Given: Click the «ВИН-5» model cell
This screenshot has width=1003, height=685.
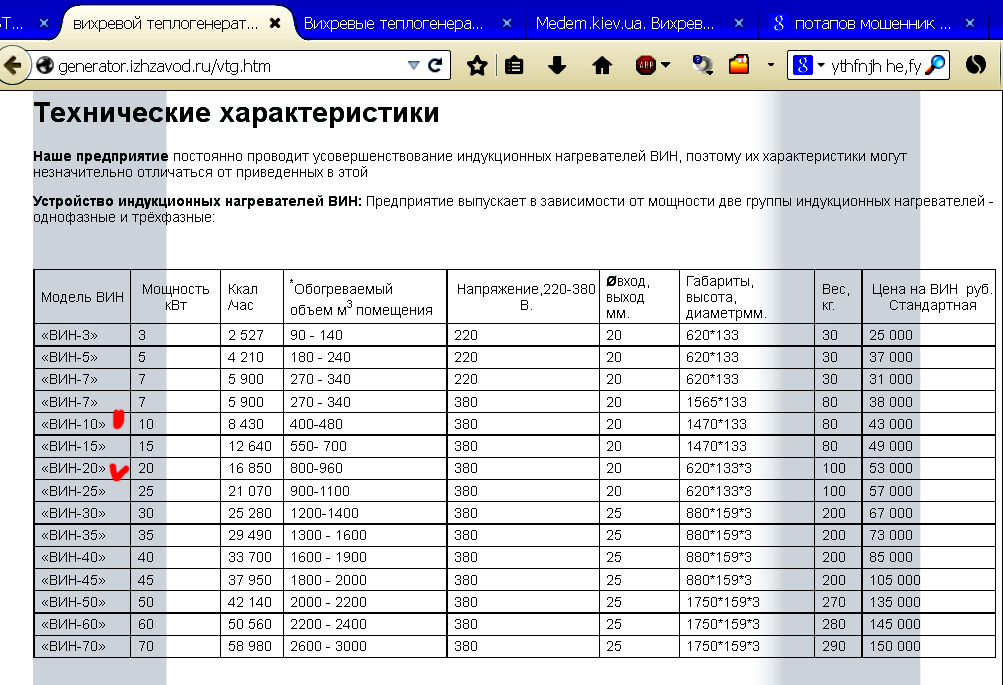Looking at the screenshot, I should click(82, 358).
